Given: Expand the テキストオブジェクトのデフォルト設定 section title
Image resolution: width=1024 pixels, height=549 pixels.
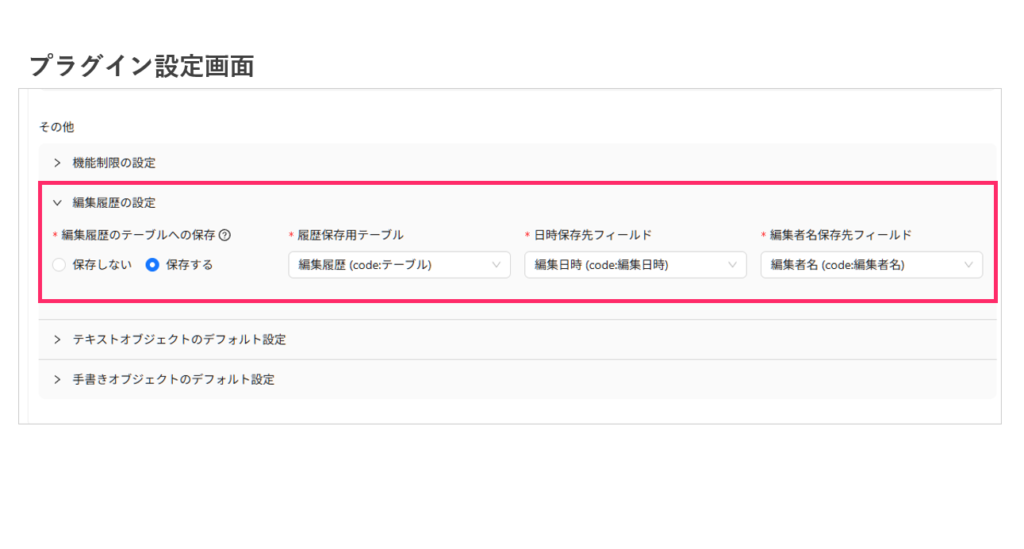Looking at the screenshot, I should (179, 340).
